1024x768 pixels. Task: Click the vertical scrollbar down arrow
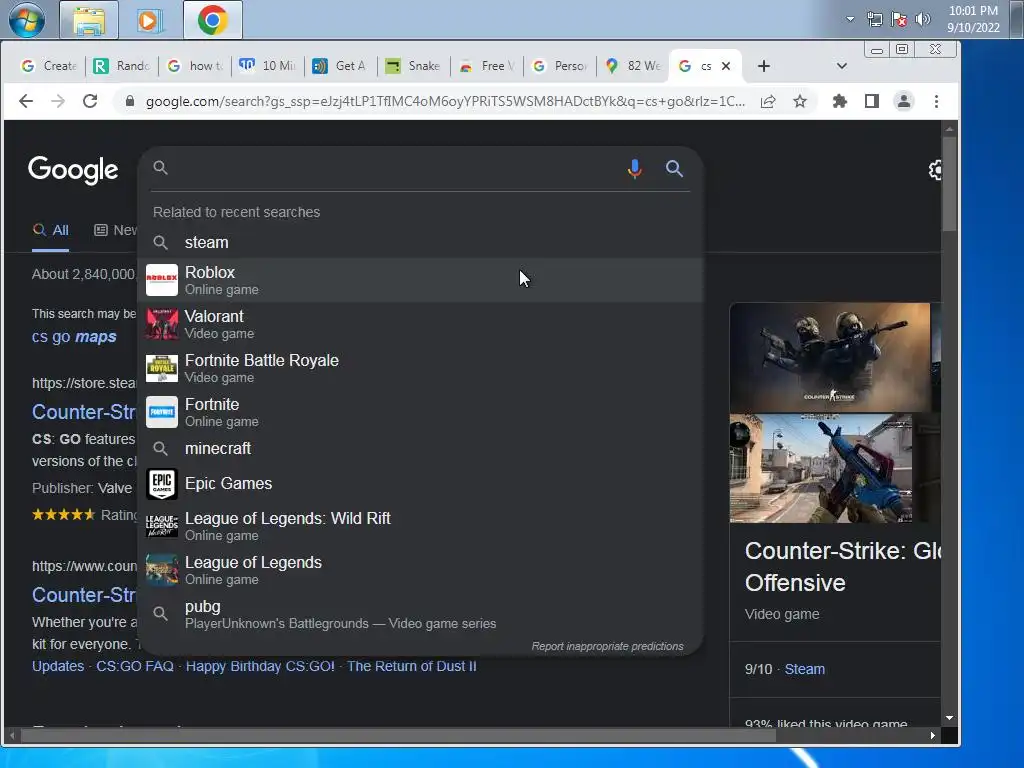point(949,718)
